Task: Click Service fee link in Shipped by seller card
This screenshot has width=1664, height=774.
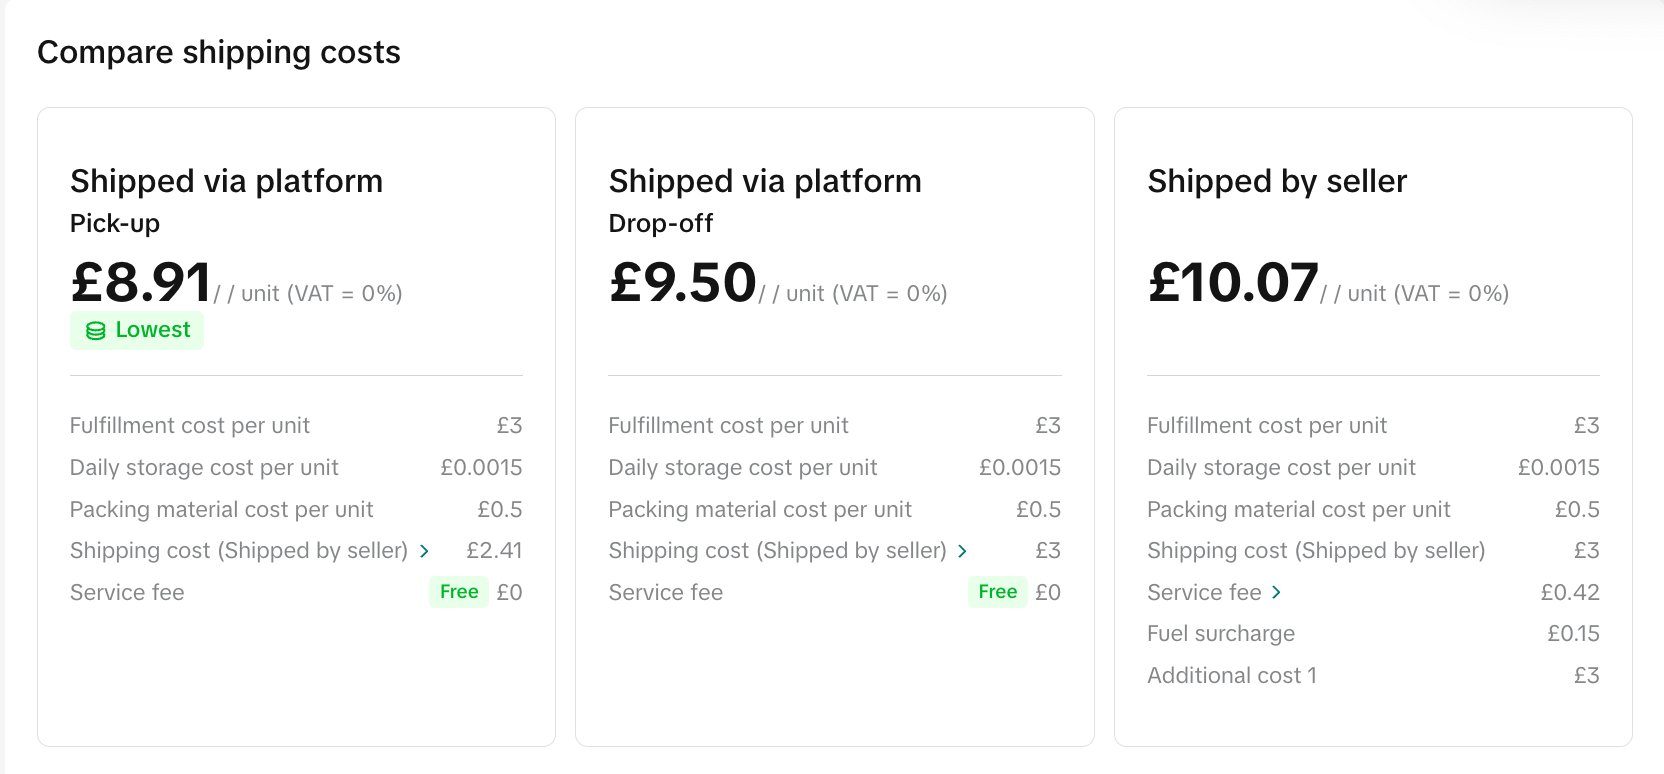Action: 1204,593
